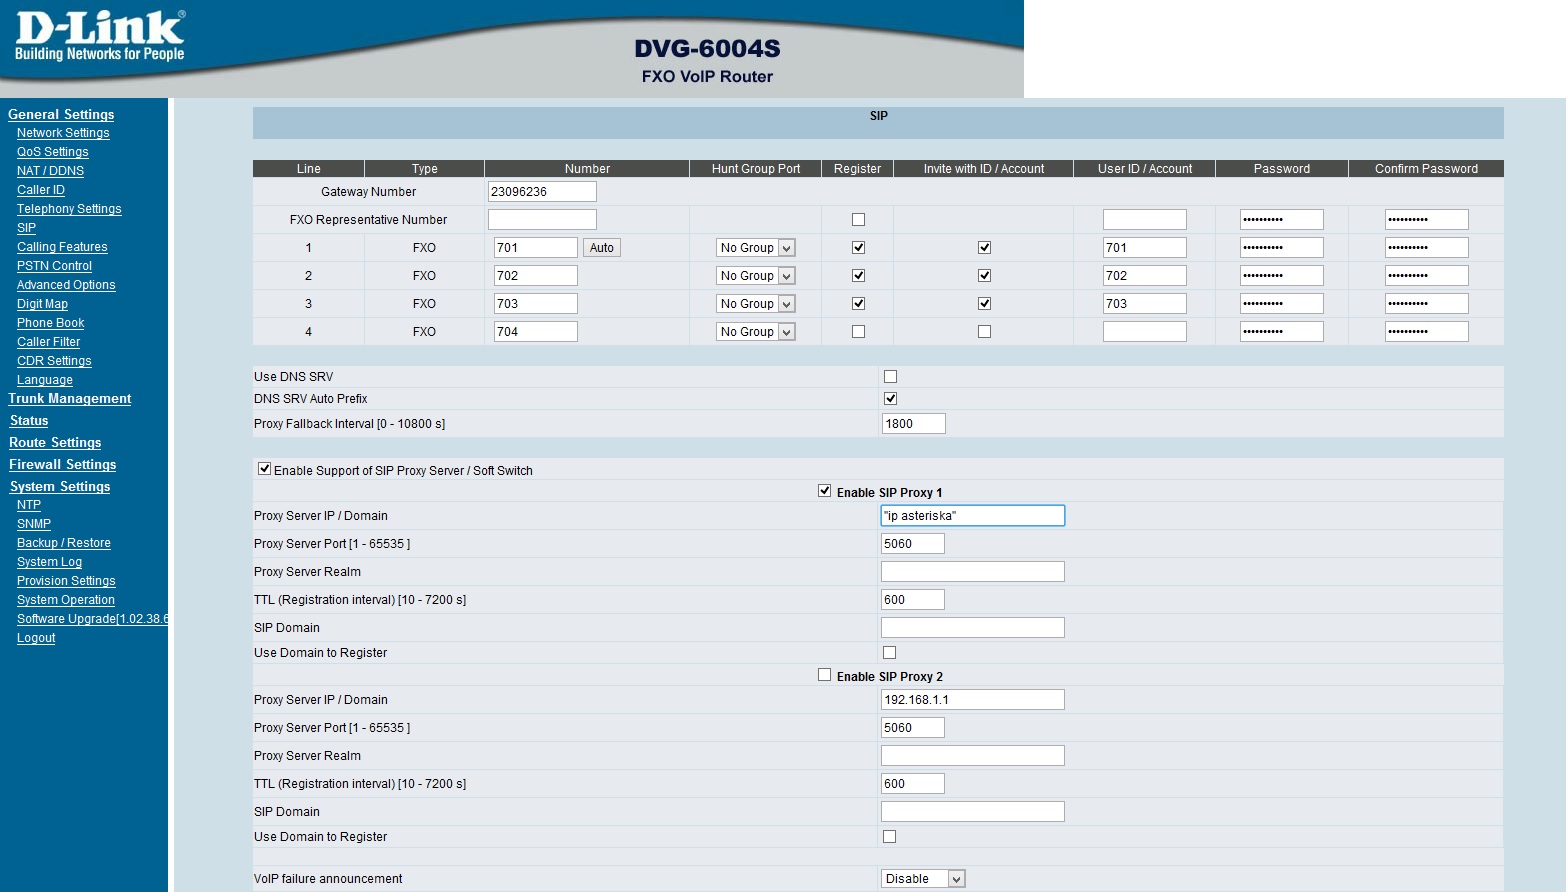Disable Enable SIP Proxy 1 checkbox

pos(824,491)
